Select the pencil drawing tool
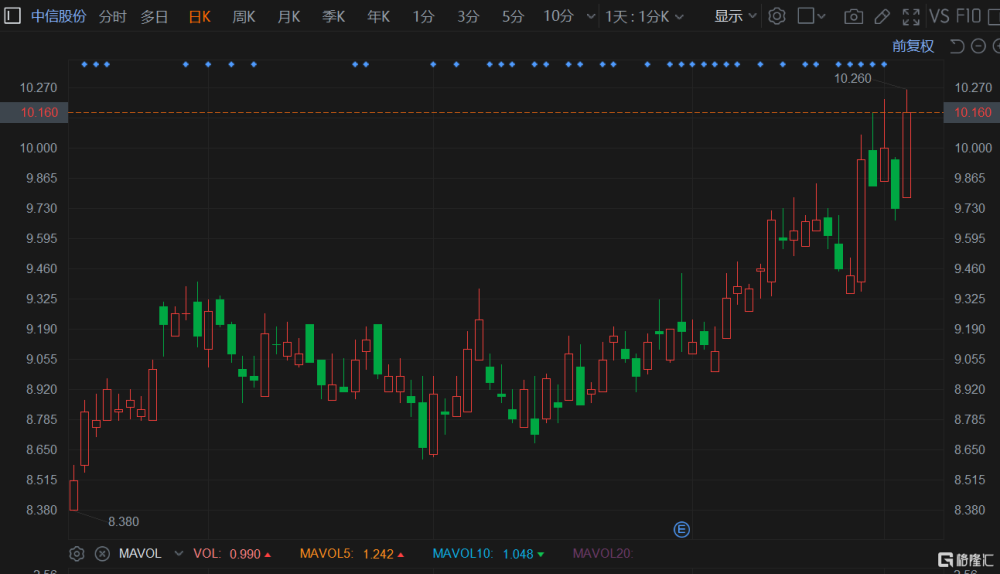The height and width of the screenshot is (574, 1000). coord(881,16)
